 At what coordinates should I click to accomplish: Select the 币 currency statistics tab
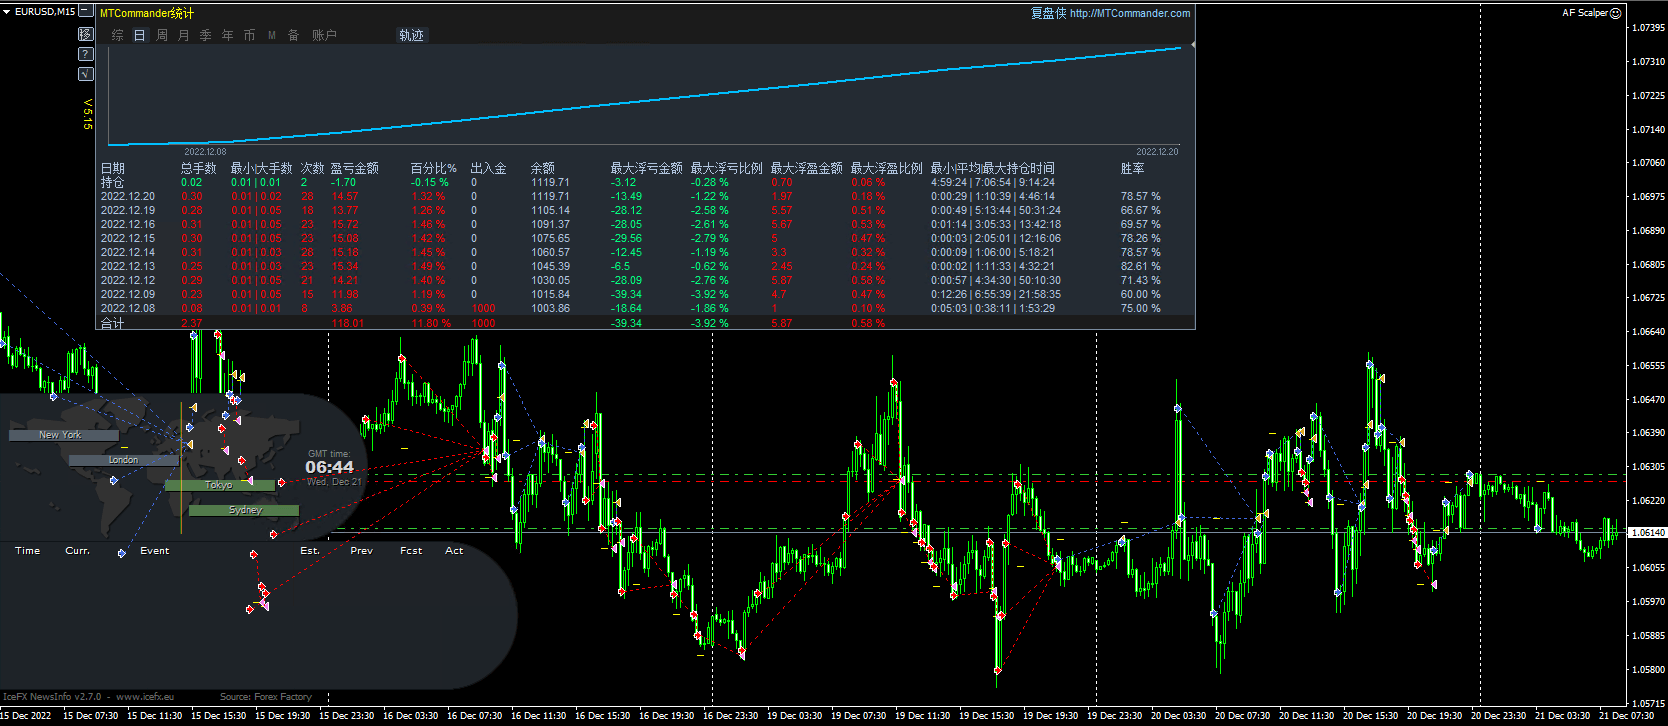point(250,35)
